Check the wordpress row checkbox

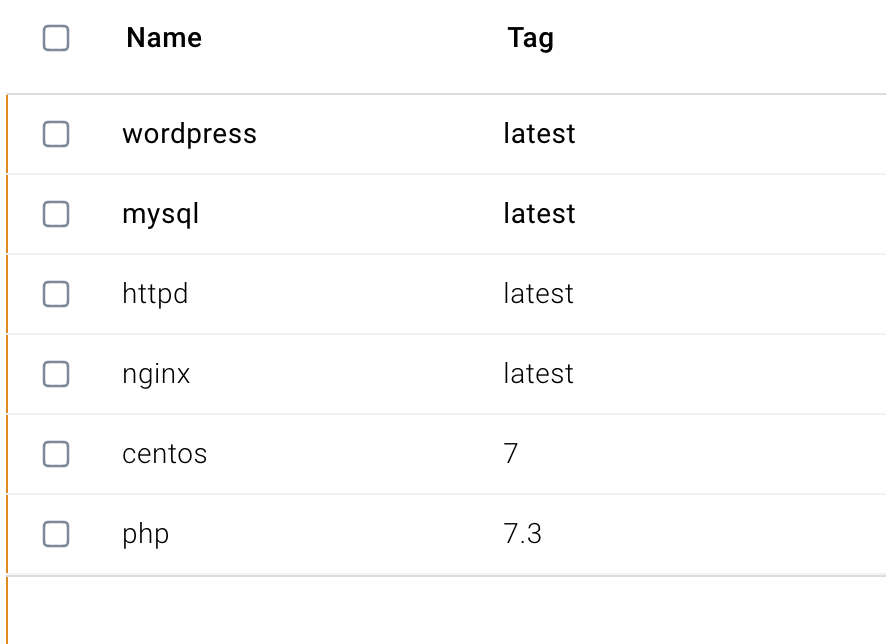coord(56,134)
